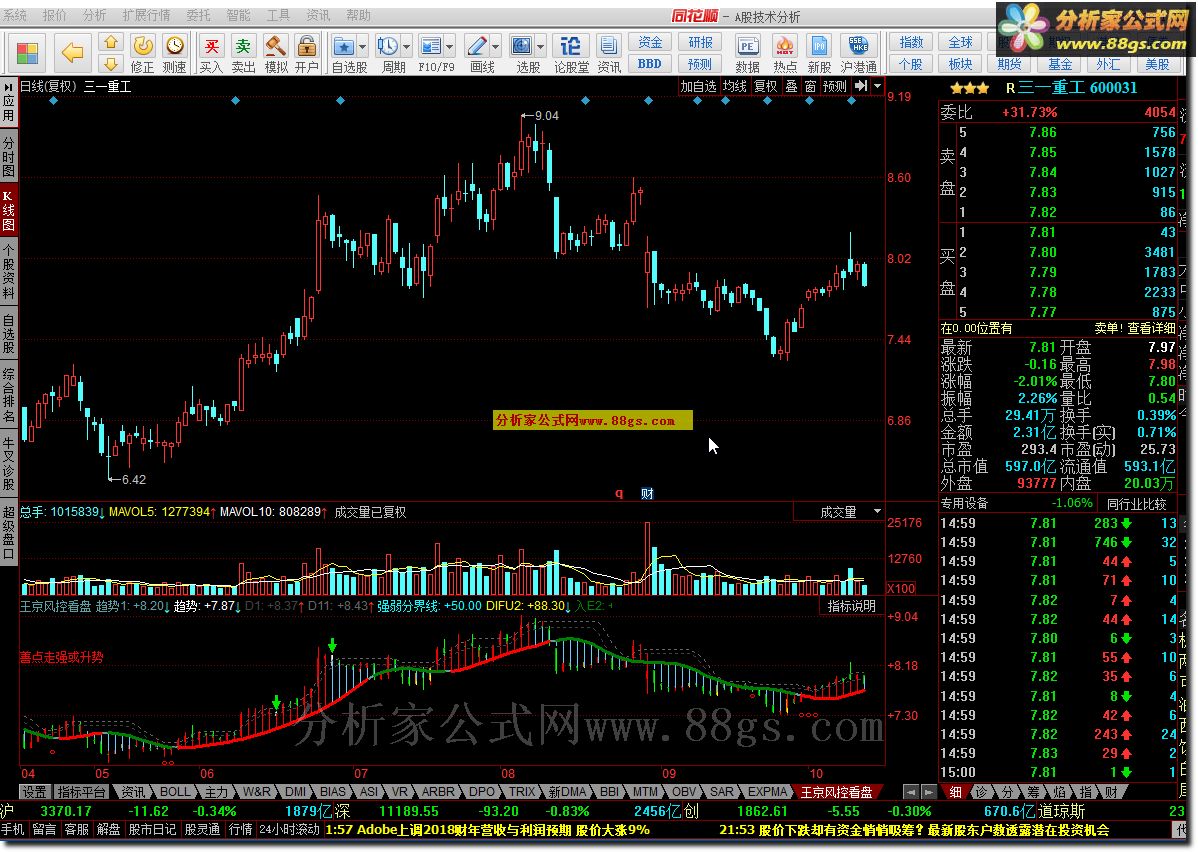Click the colorful four-square home icon
Viewport: 1198px width, 852px height.
click(27, 53)
